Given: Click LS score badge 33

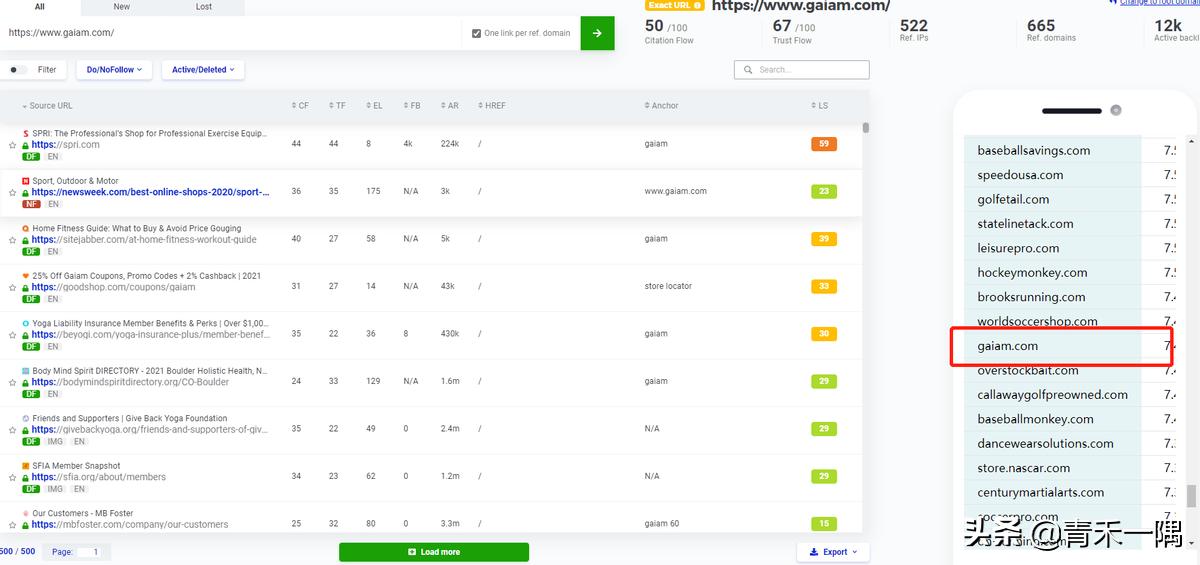Looking at the screenshot, I should (824, 286).
